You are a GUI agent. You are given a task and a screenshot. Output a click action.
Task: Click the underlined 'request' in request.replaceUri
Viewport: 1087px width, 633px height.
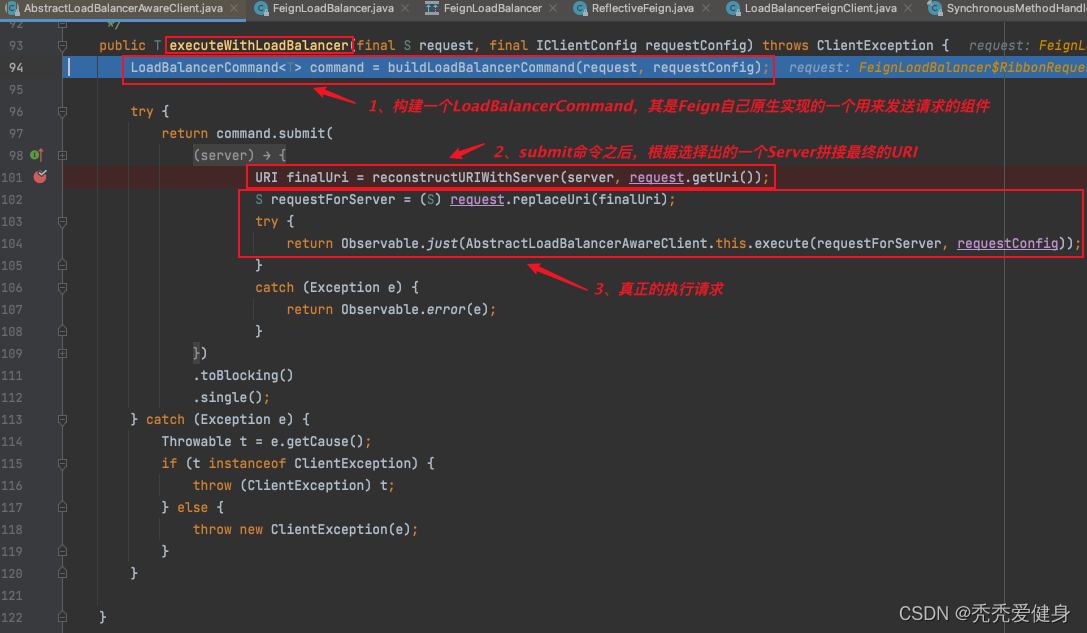pyautogui.click(x=477, y=200)
